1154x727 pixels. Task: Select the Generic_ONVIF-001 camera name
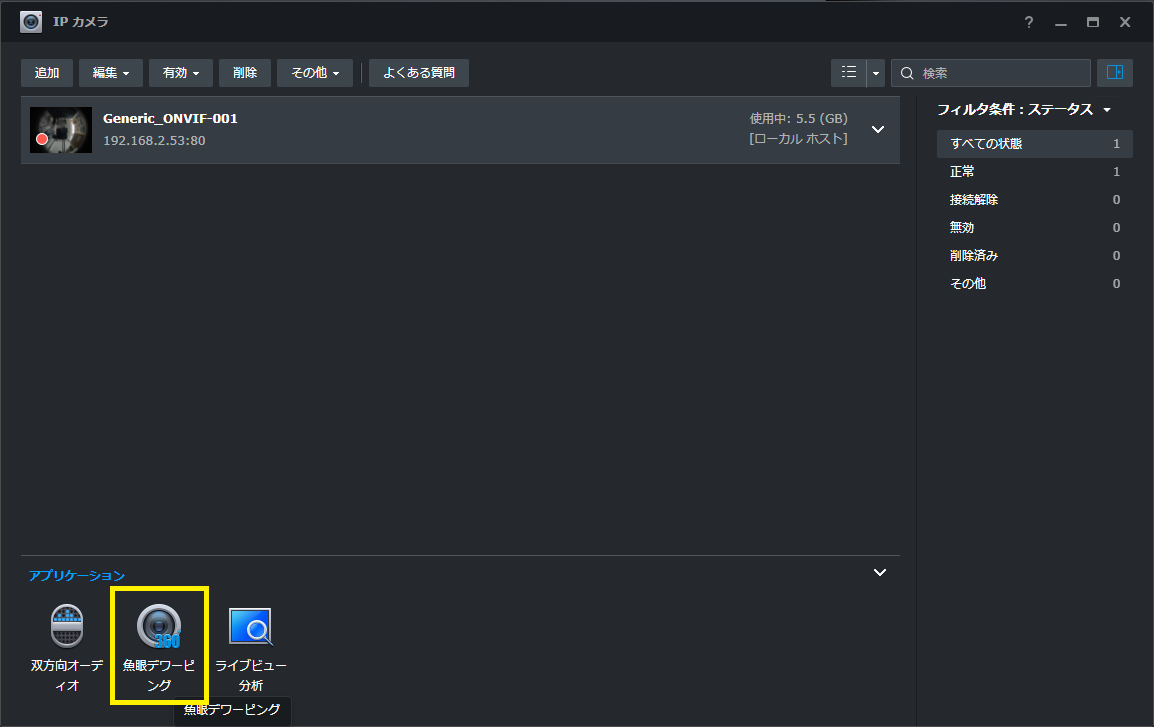(170, 118)
